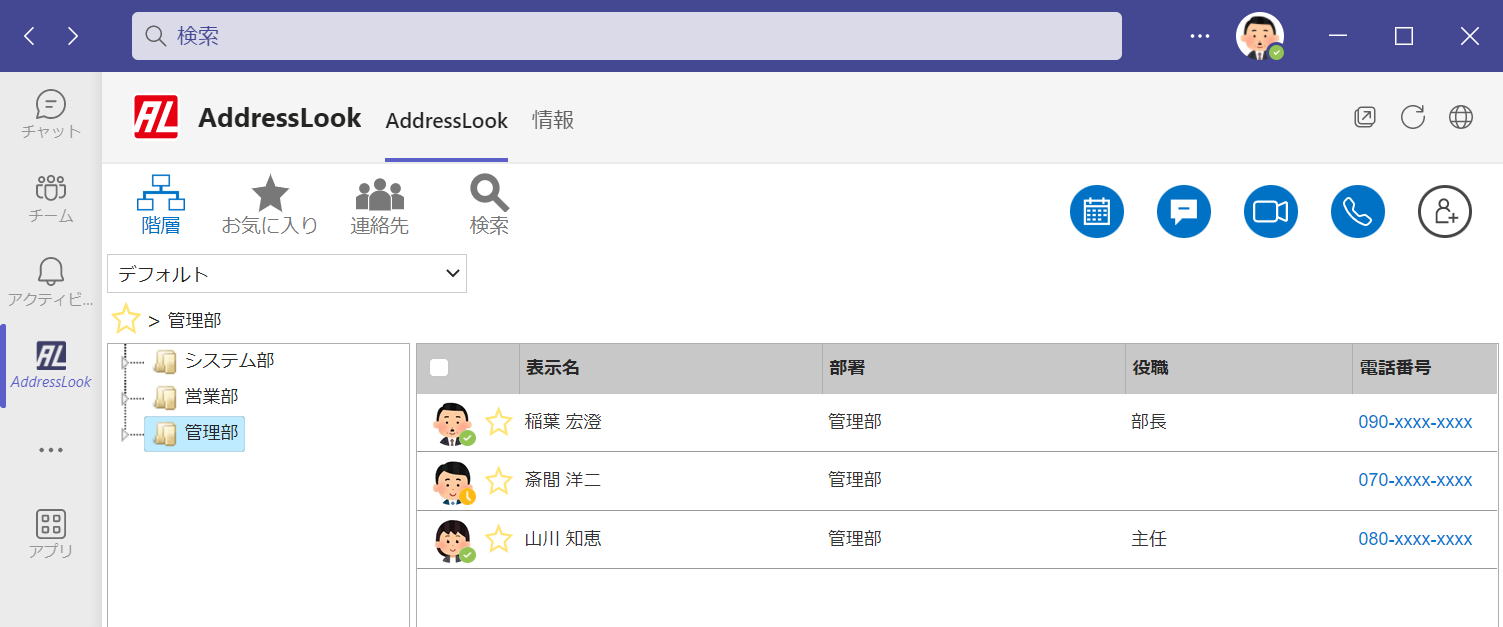Favorite 稲葉 宏澄 using the star toggle
Image resolution: width=1503 pixels, height=627 pixels.
coord(498,421)
